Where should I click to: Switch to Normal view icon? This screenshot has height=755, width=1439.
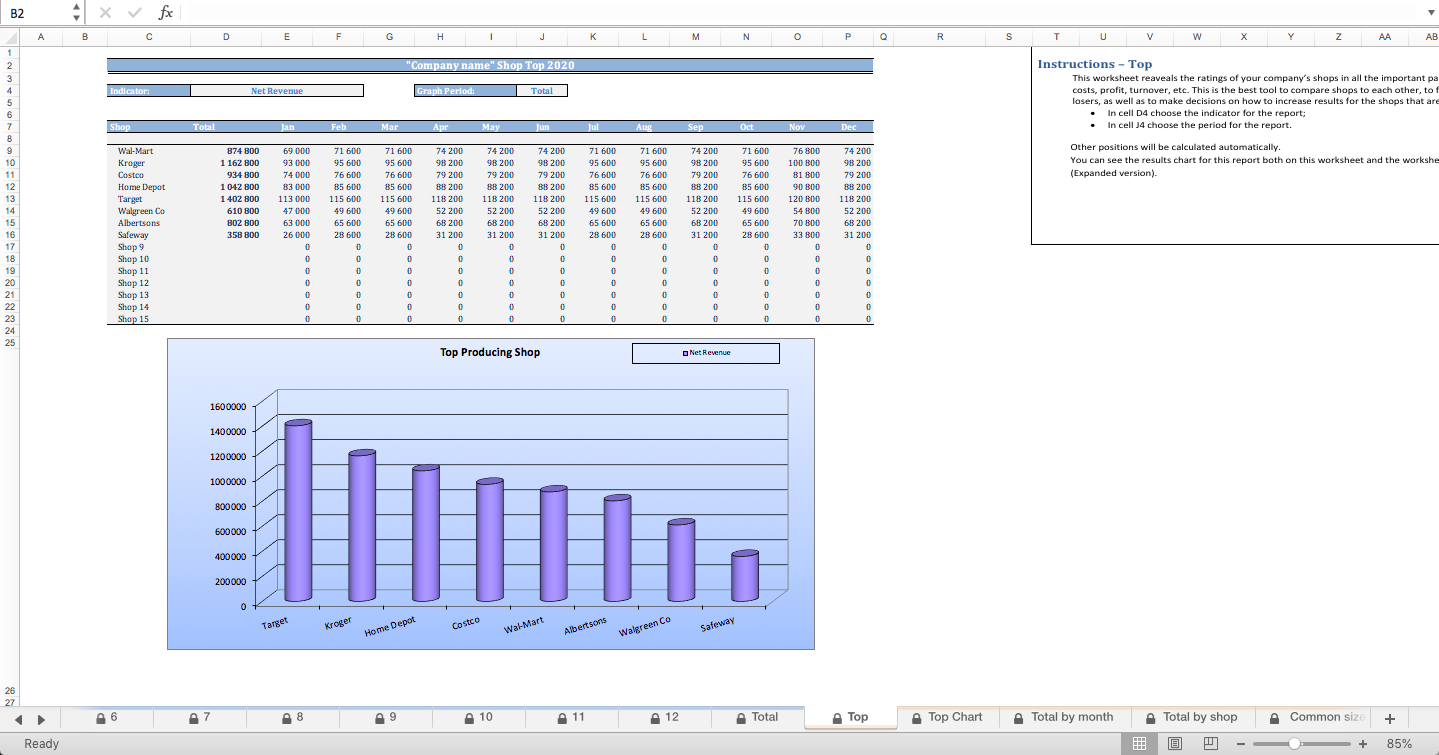click(x=1139, y=743)
